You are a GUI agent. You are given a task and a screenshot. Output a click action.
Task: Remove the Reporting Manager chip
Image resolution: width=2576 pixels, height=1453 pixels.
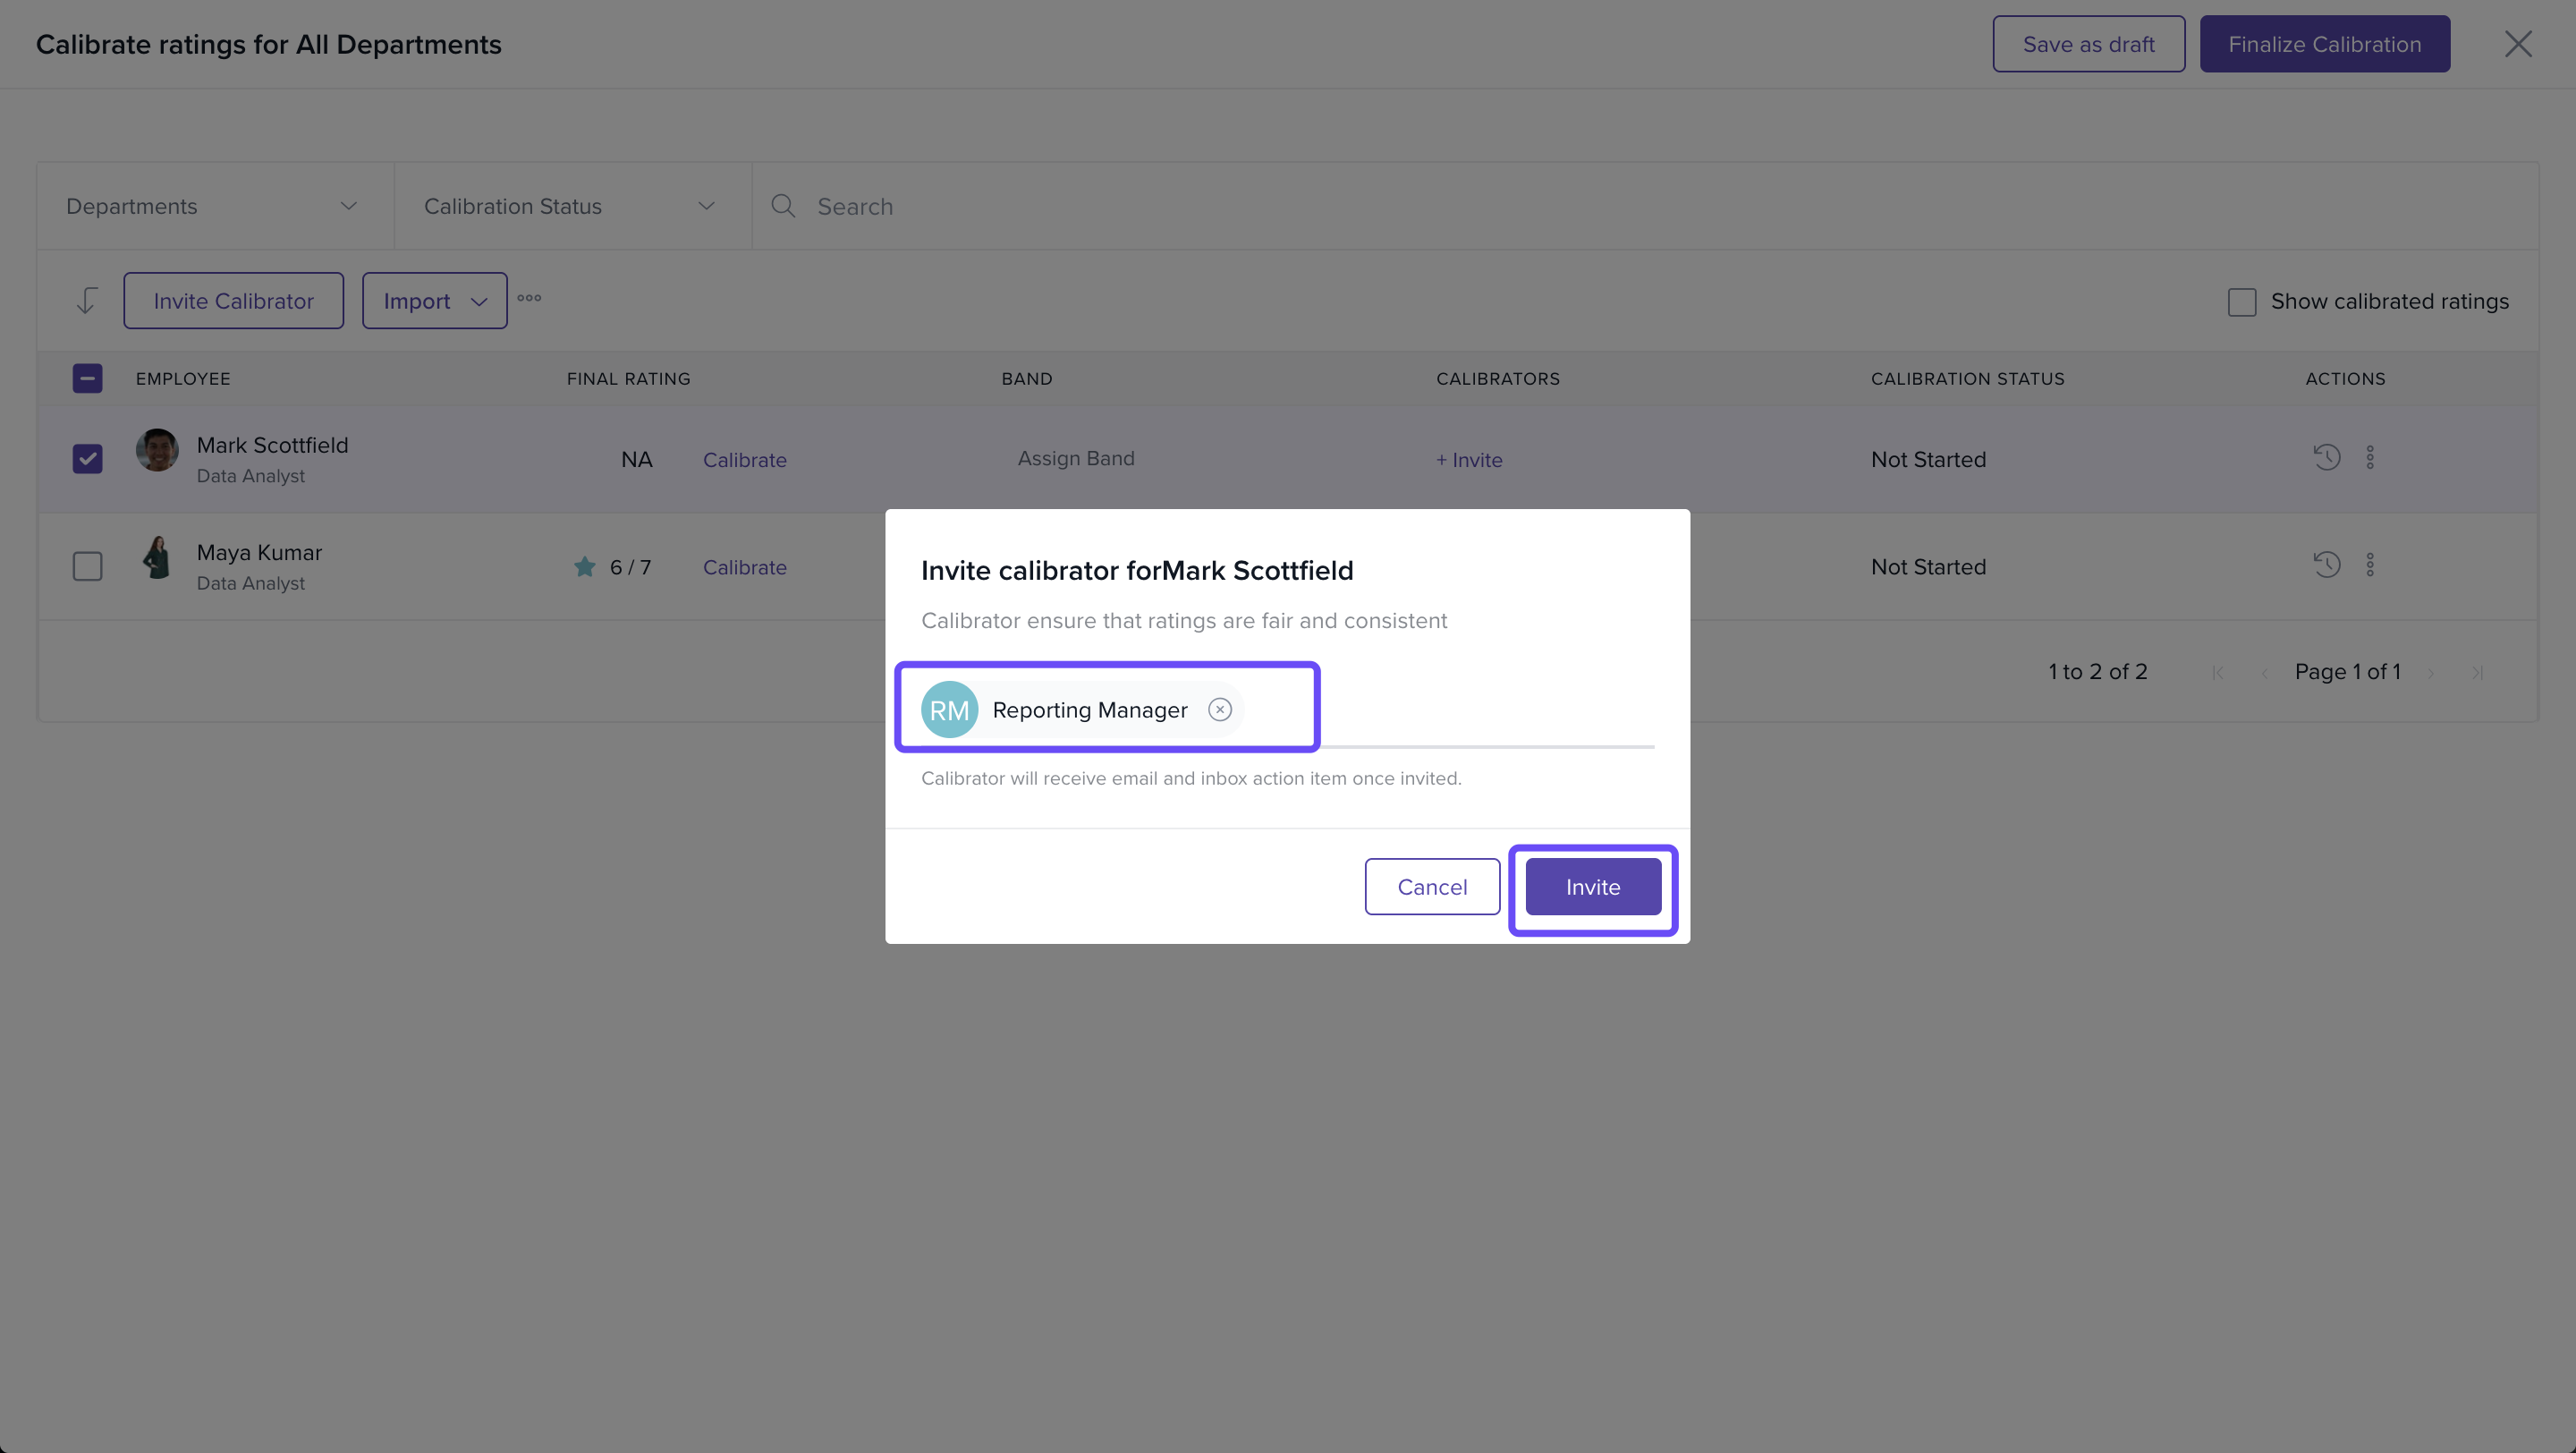tap(1219, 710)
